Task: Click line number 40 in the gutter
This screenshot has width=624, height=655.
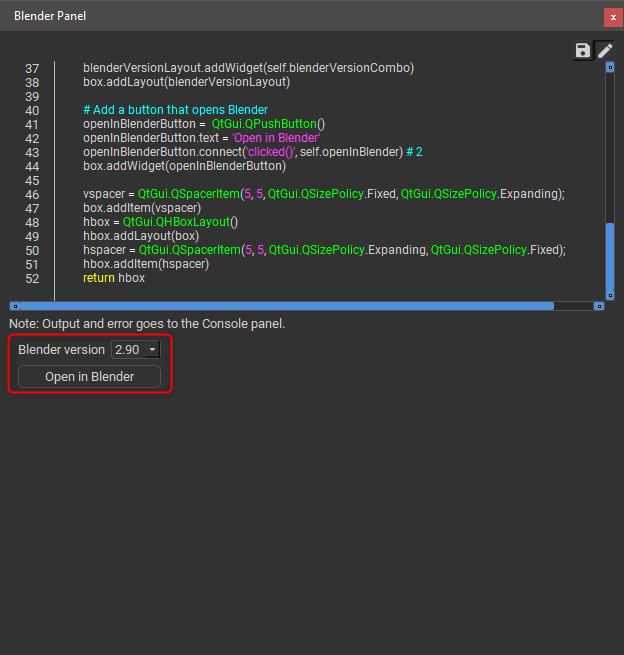Action: pyautogui.click(x=32, y=110)
